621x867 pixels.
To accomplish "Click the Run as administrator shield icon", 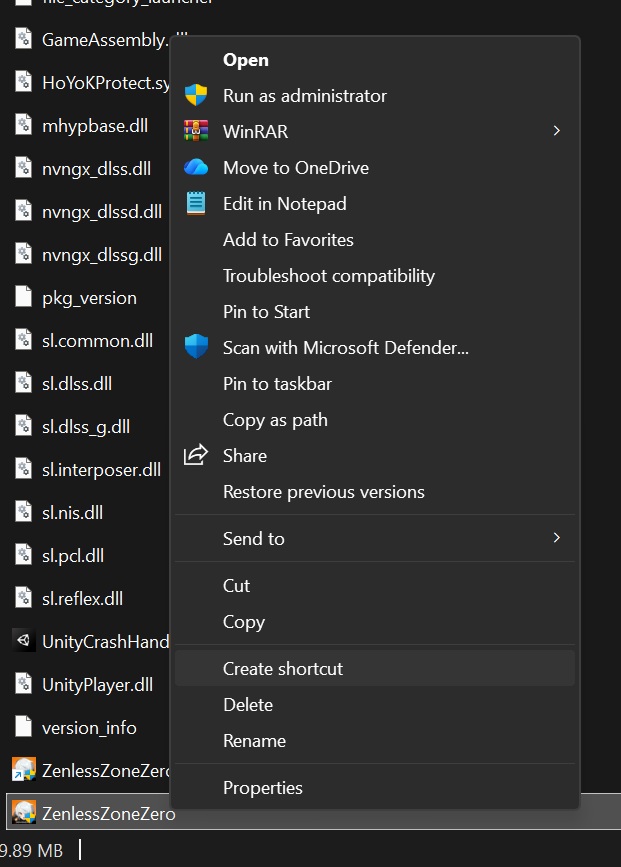I will [x=196, y=96].
